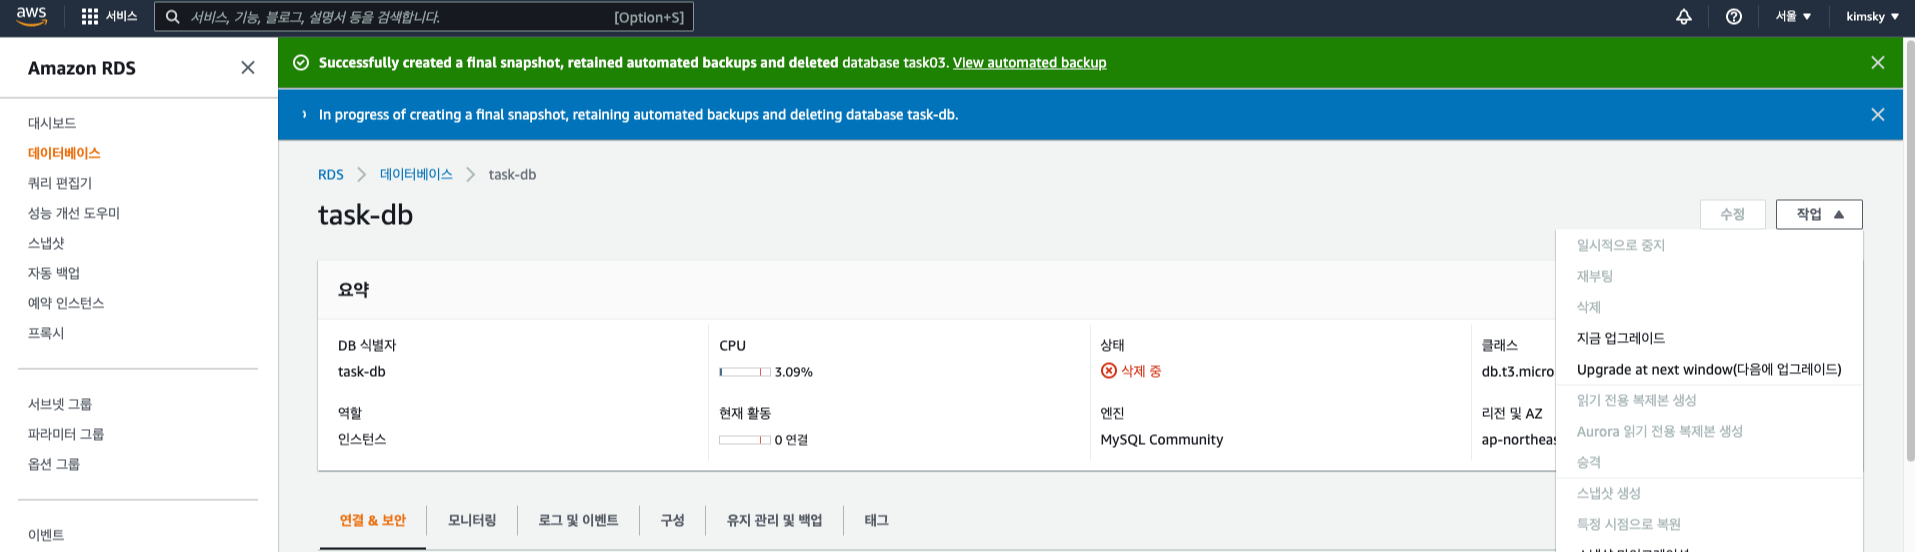Switch to the 유지 관리 및 백업 tab

click(x=774, y=520)
